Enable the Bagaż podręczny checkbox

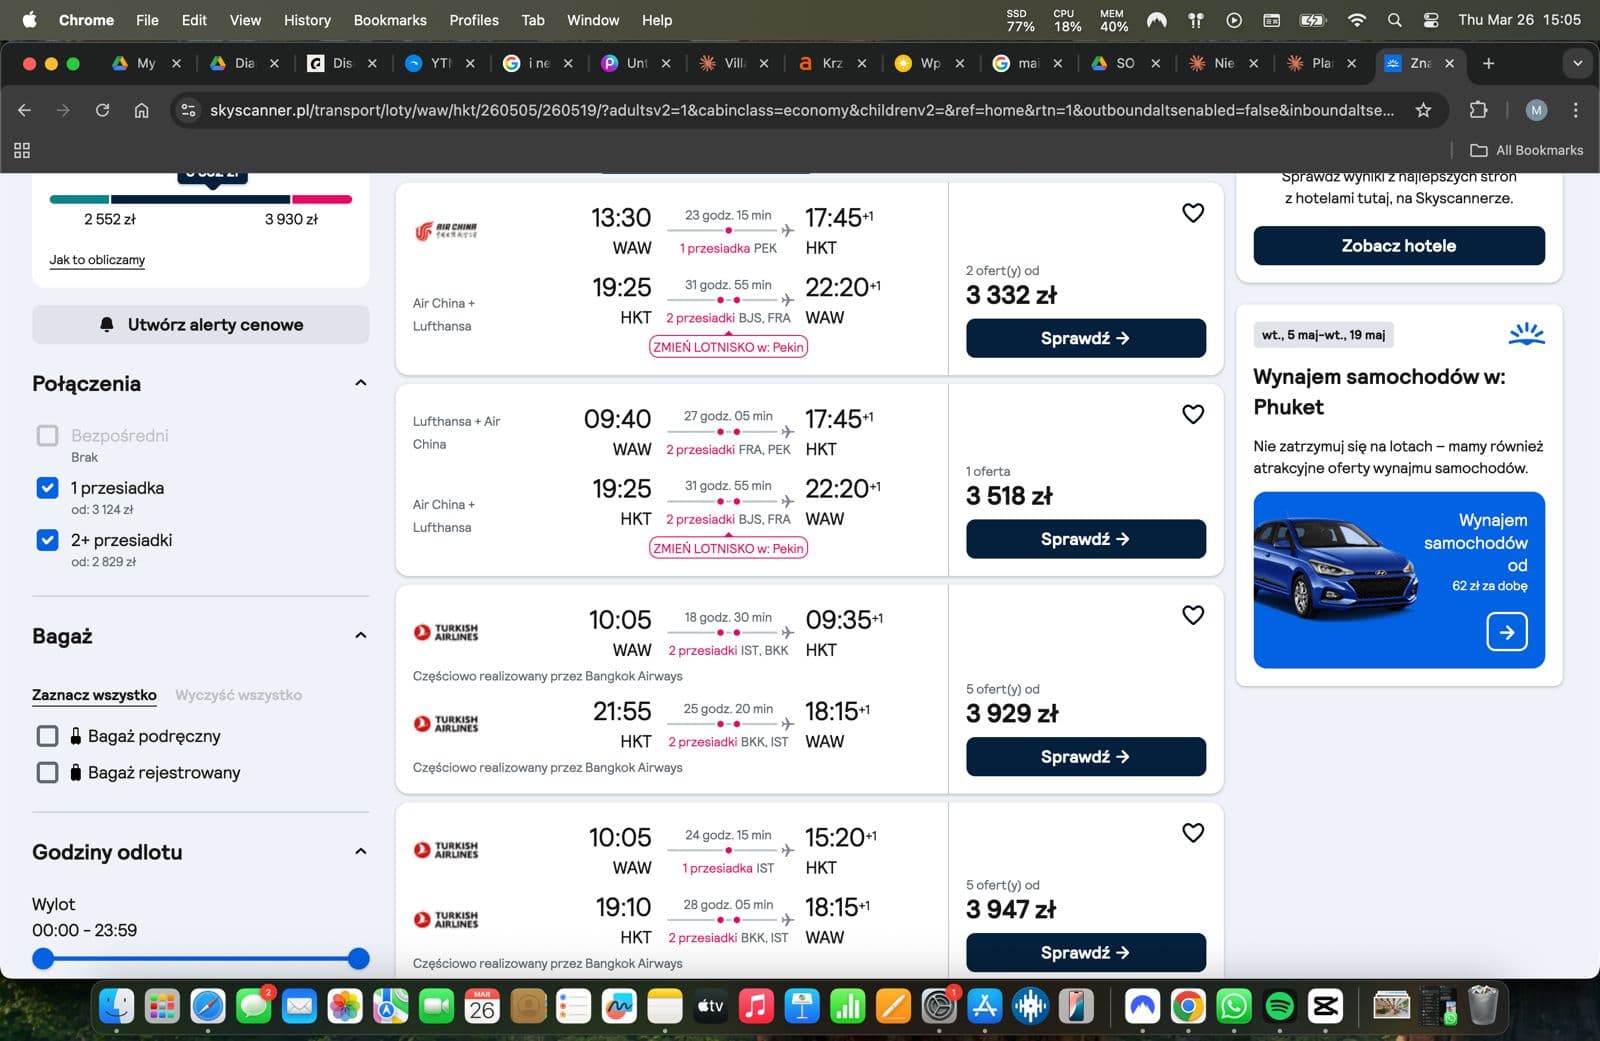pyautogui.click(x=47, y=736)
